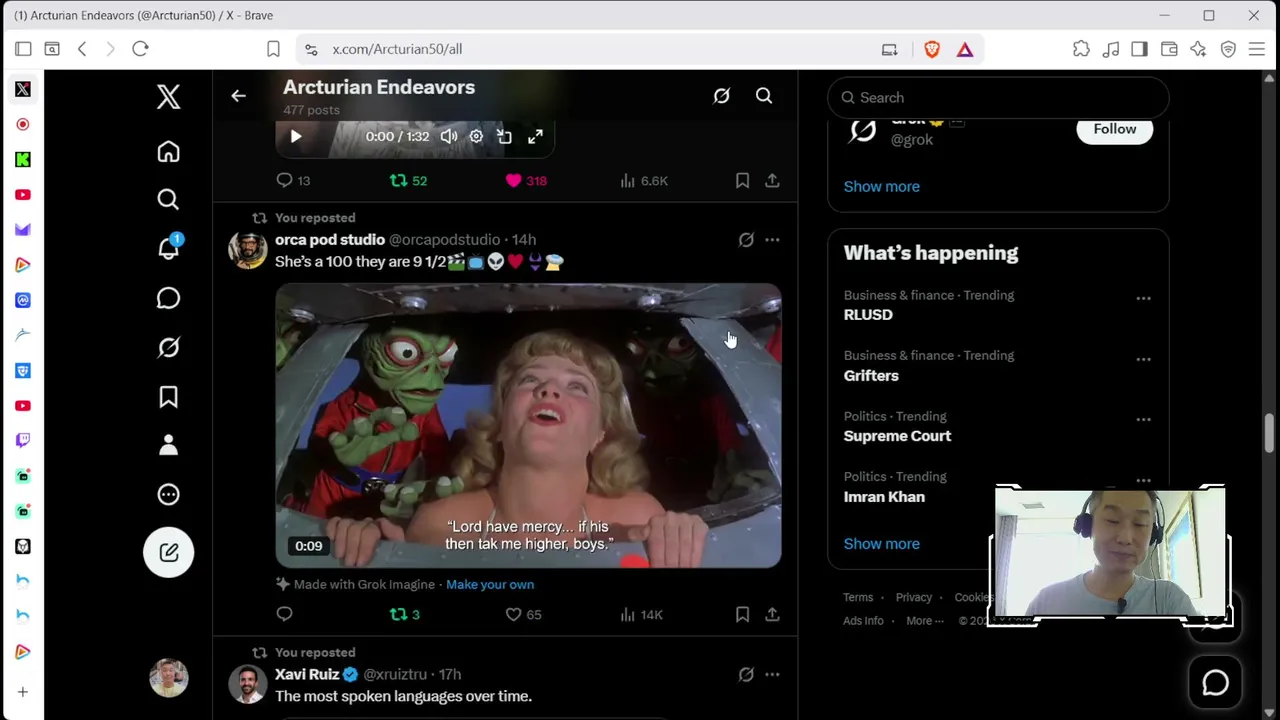Open the account avatar menu at bottom left
This screenshot has height=720, width=1280.
point(168,678)
